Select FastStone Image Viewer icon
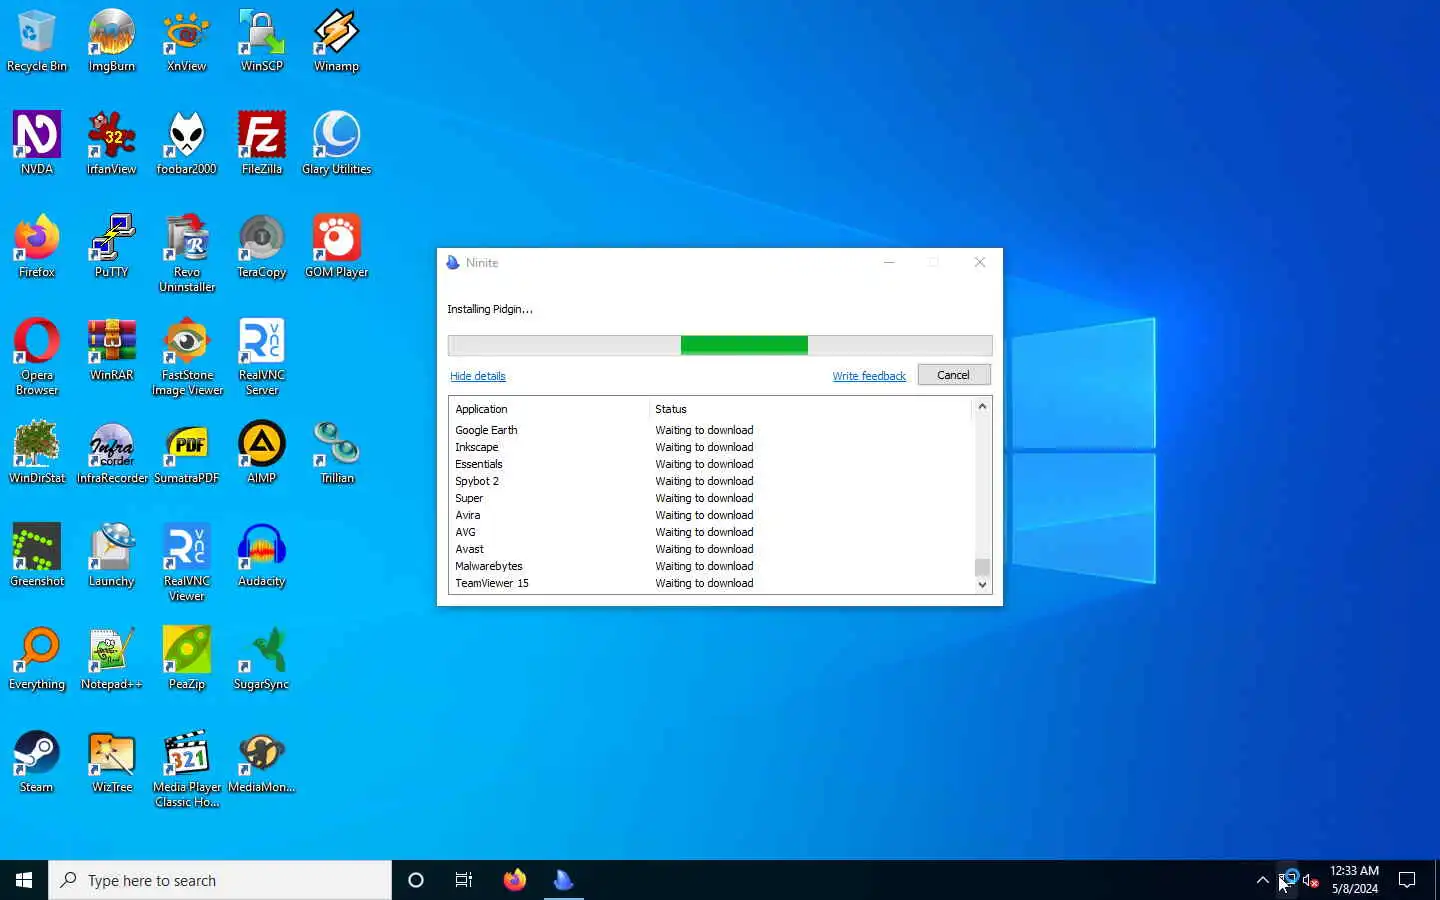 tap(187, 357)
